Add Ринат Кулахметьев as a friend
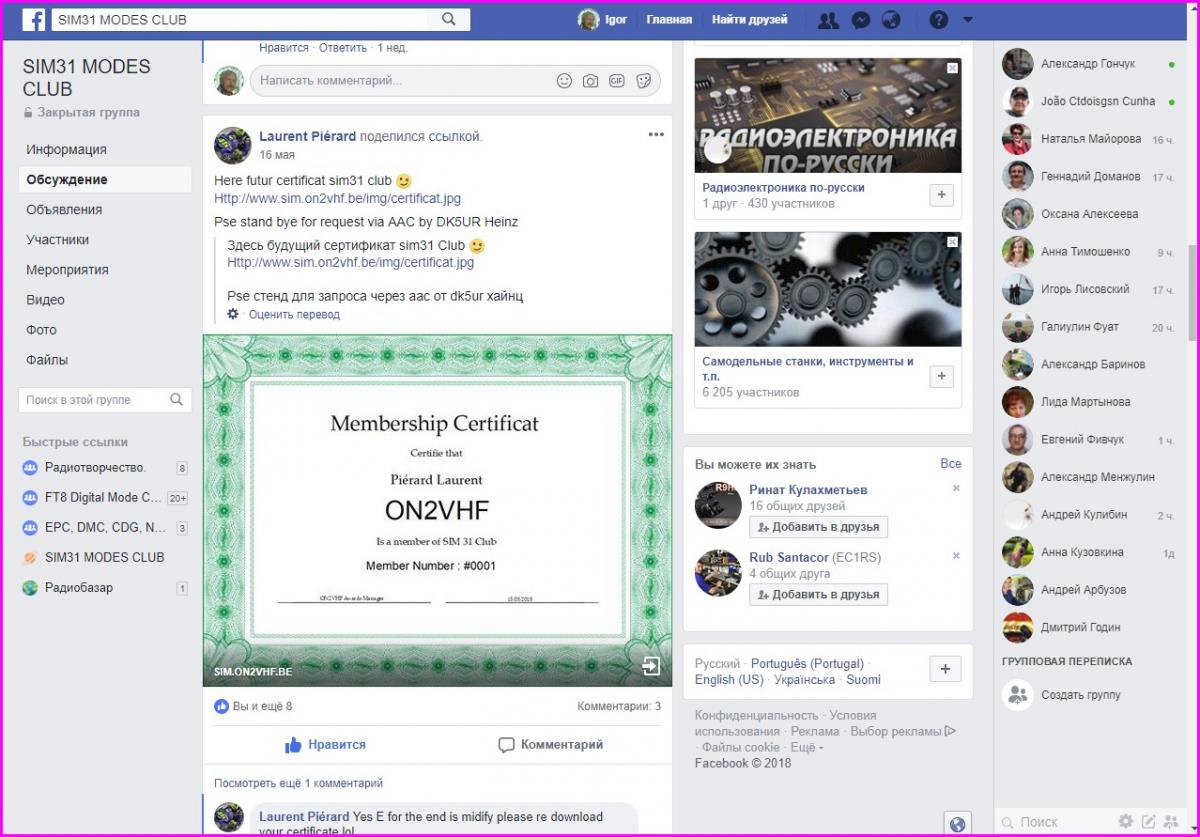 click(x=818, y=527)
